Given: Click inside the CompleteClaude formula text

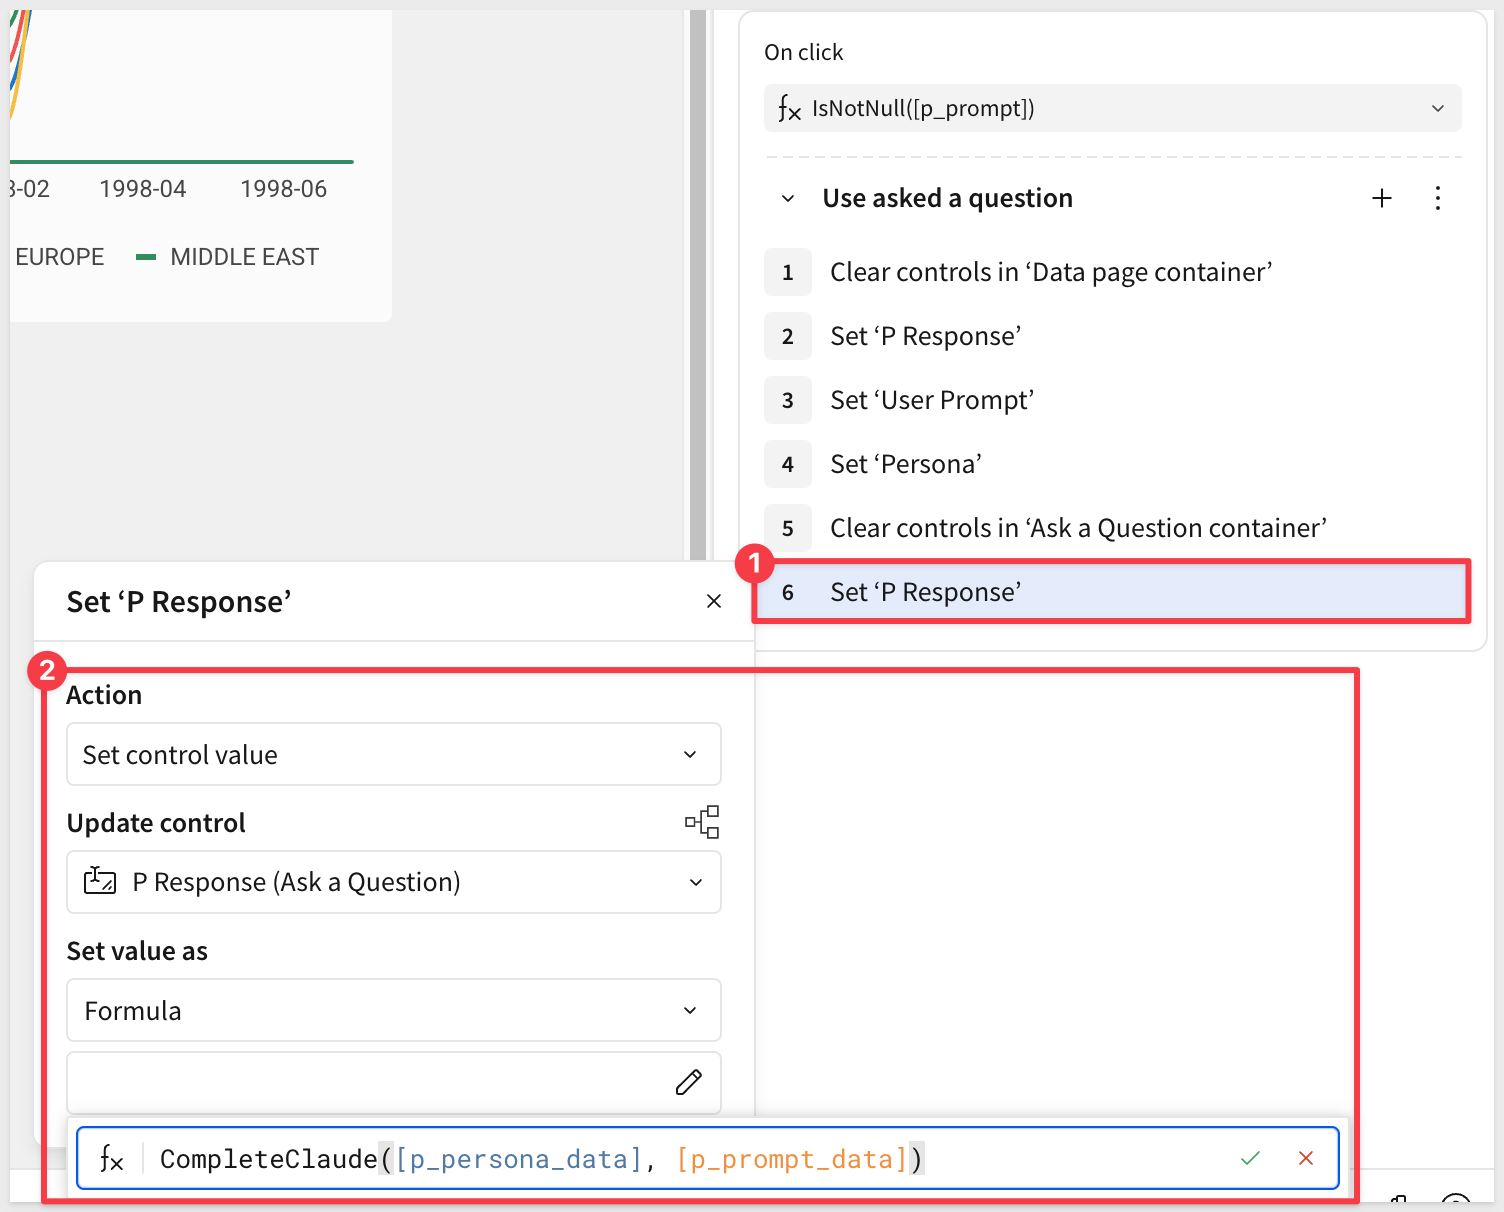Looking at the screenshot, I should click(x=540, y=1159).
